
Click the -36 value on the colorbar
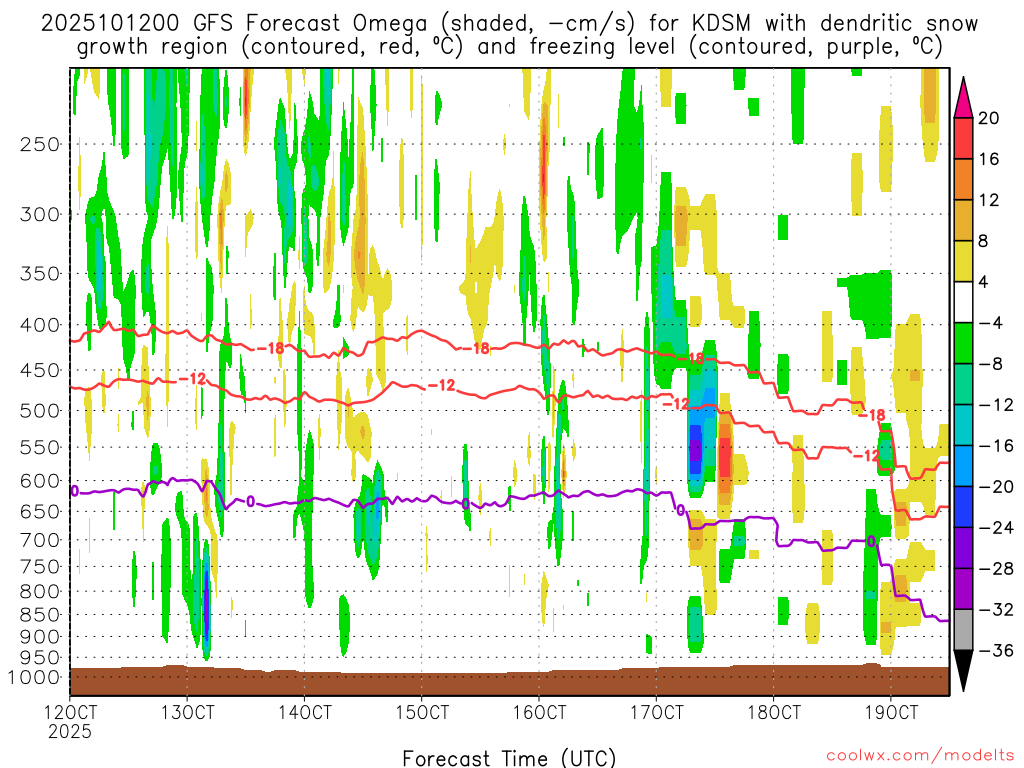pyautogui.click(x=995, y=650)
